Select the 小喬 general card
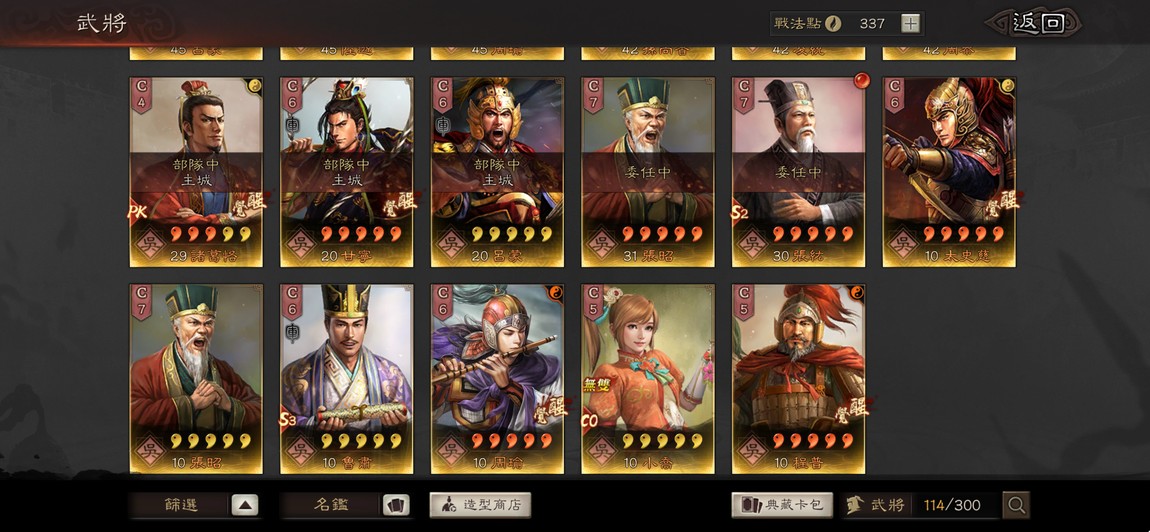Viewport: 1150px width, 532px height. pyautogui.click(x=648, y=379)
